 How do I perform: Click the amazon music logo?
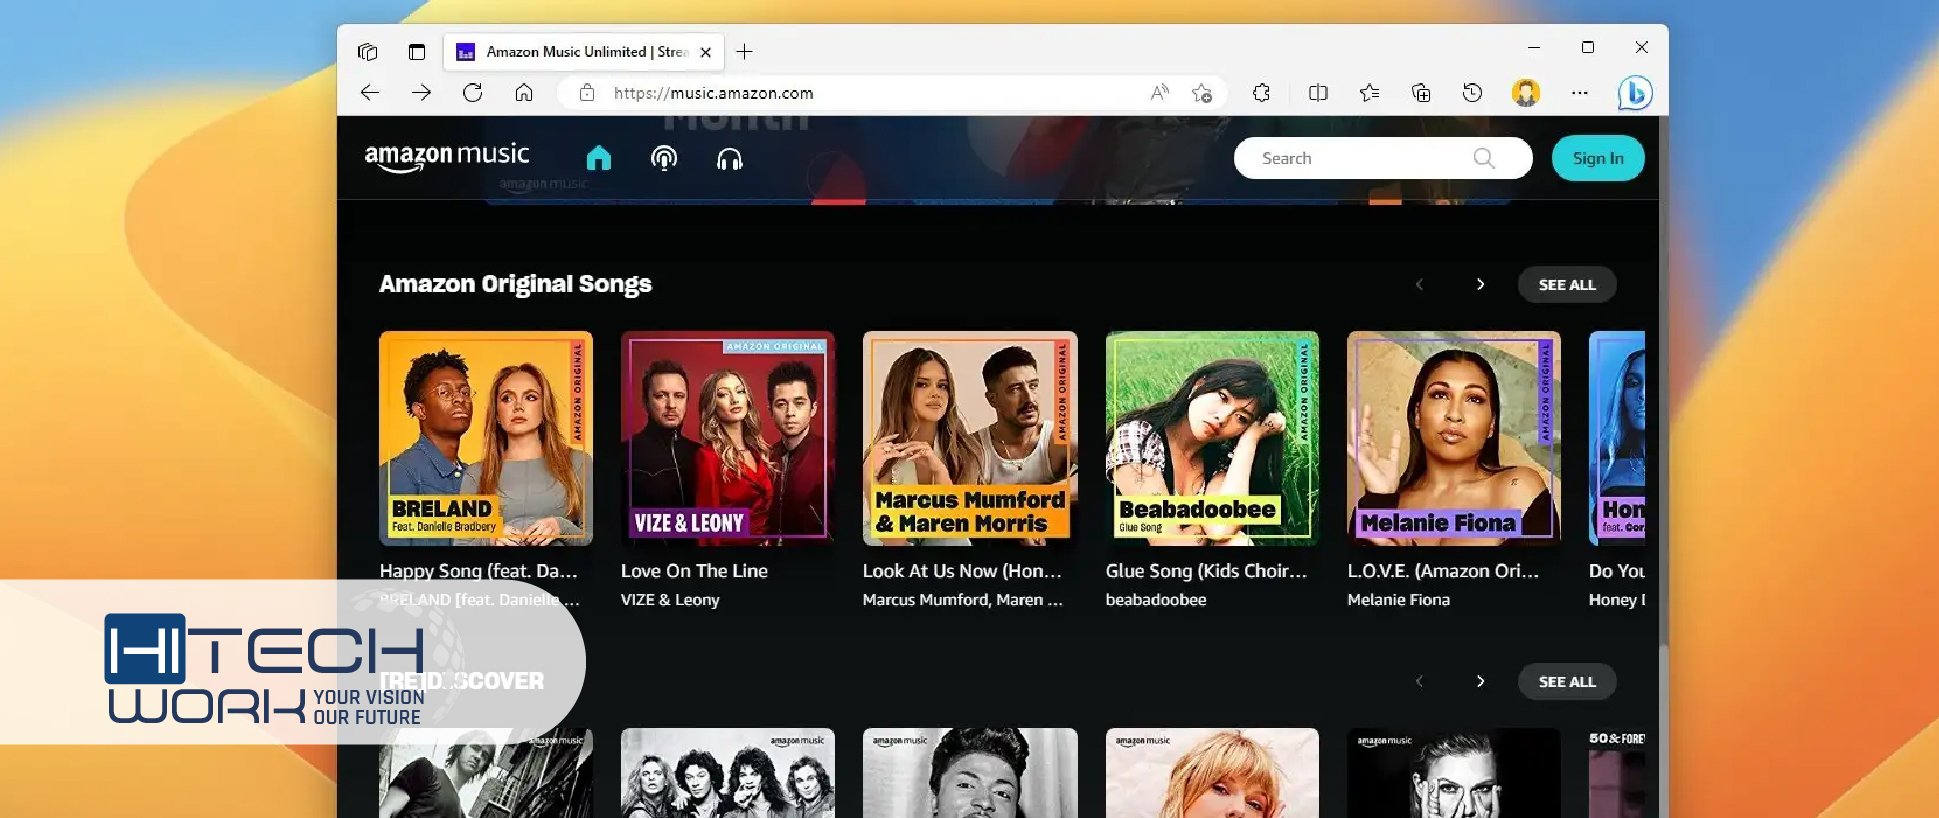click(447, 157)
